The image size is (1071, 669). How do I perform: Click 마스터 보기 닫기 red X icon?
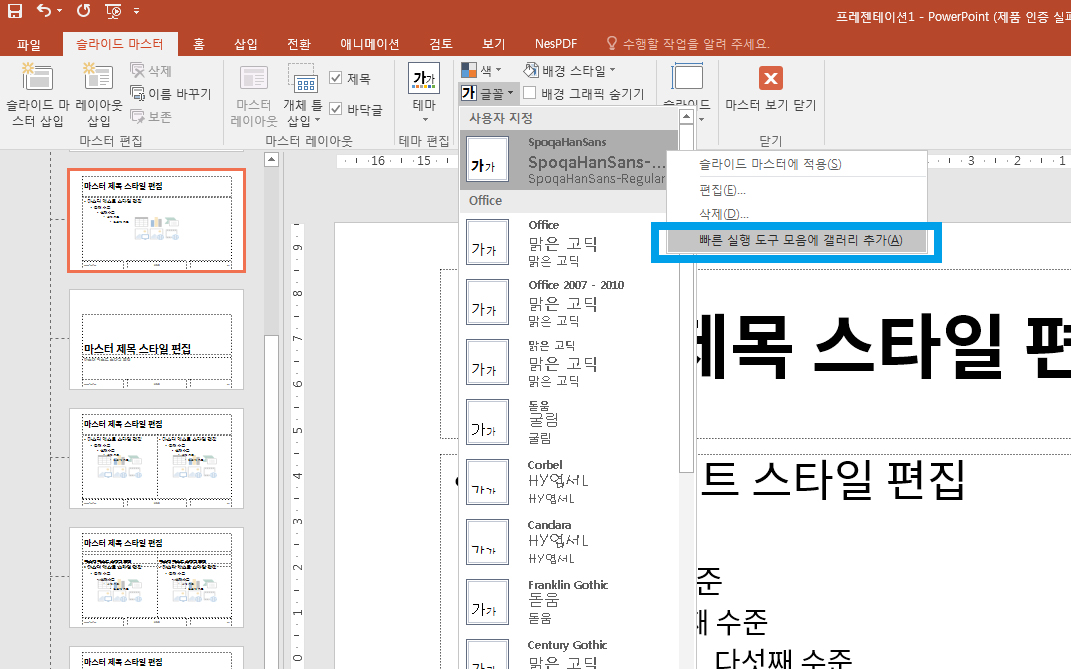point(771,78)
